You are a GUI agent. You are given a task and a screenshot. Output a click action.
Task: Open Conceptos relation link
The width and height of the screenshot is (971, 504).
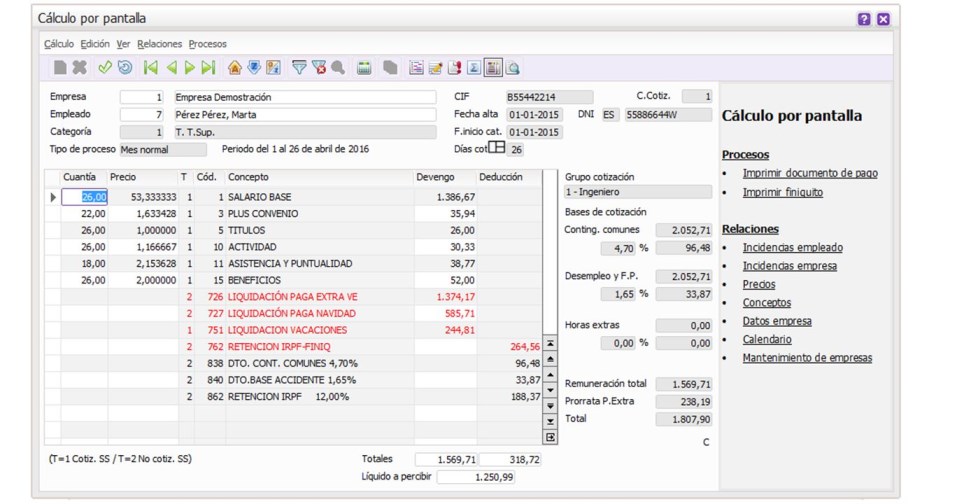click(x=767, y=303)
